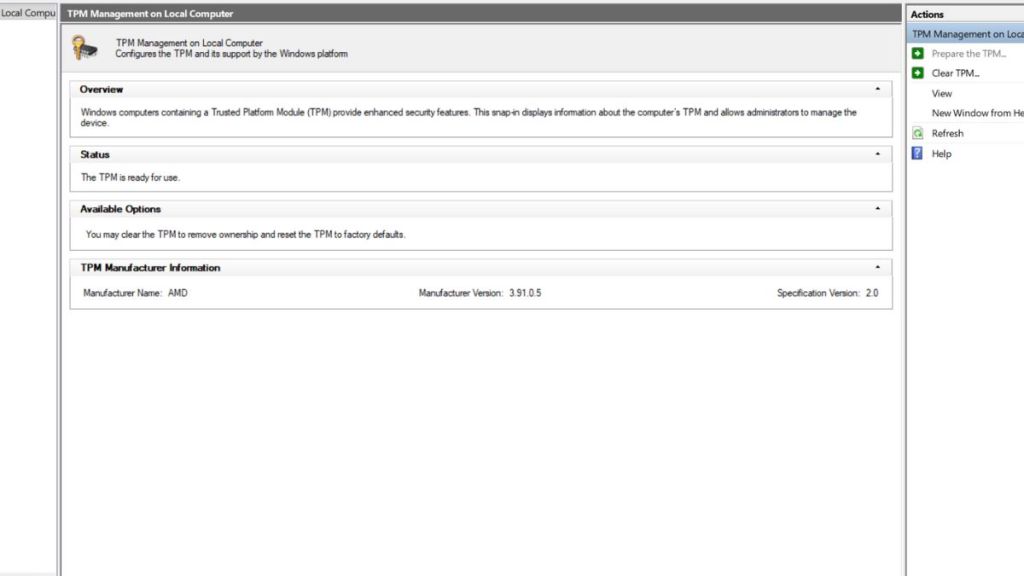Collapse the Available Options section
The width and height of the screenshot is (1024, 576).
[877, 209]
